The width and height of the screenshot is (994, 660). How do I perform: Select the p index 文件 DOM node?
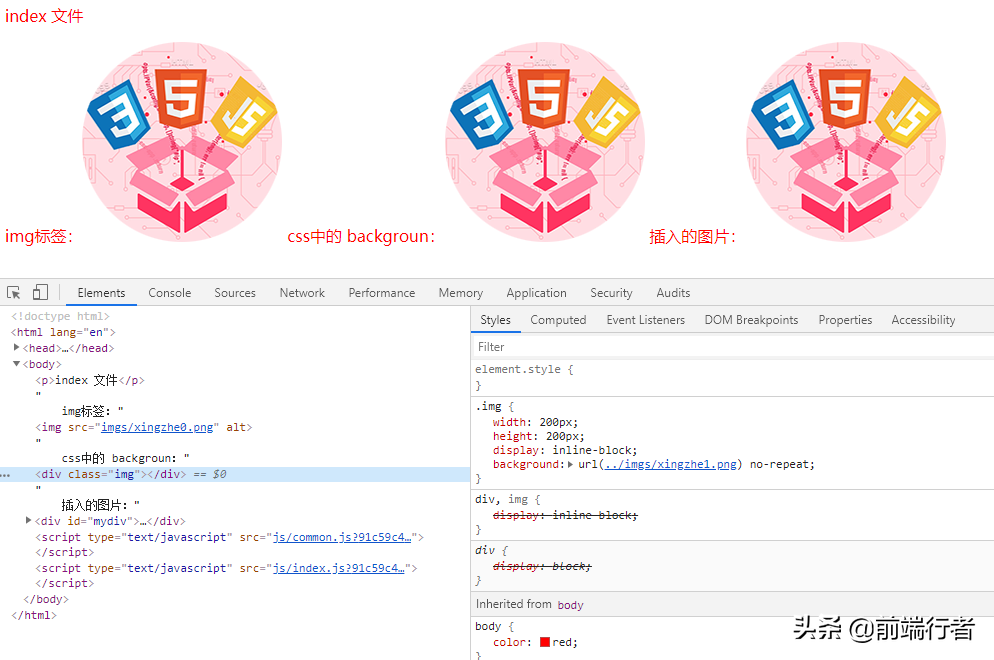90,380
